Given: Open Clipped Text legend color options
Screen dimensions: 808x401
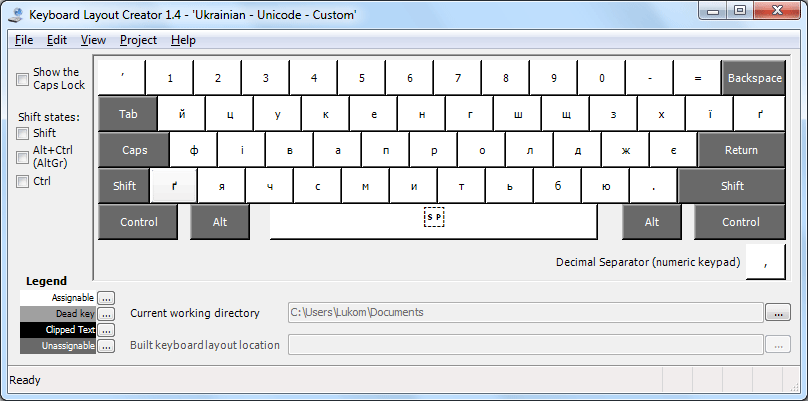Looking at the screenshot, I should [106, 329].
